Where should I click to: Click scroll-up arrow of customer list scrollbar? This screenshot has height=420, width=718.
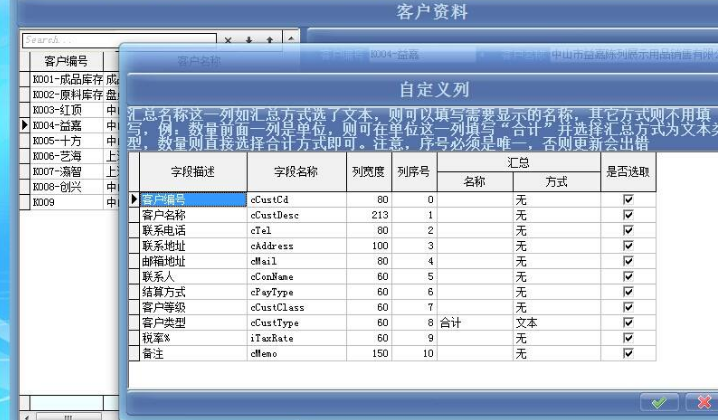point(290,40)
